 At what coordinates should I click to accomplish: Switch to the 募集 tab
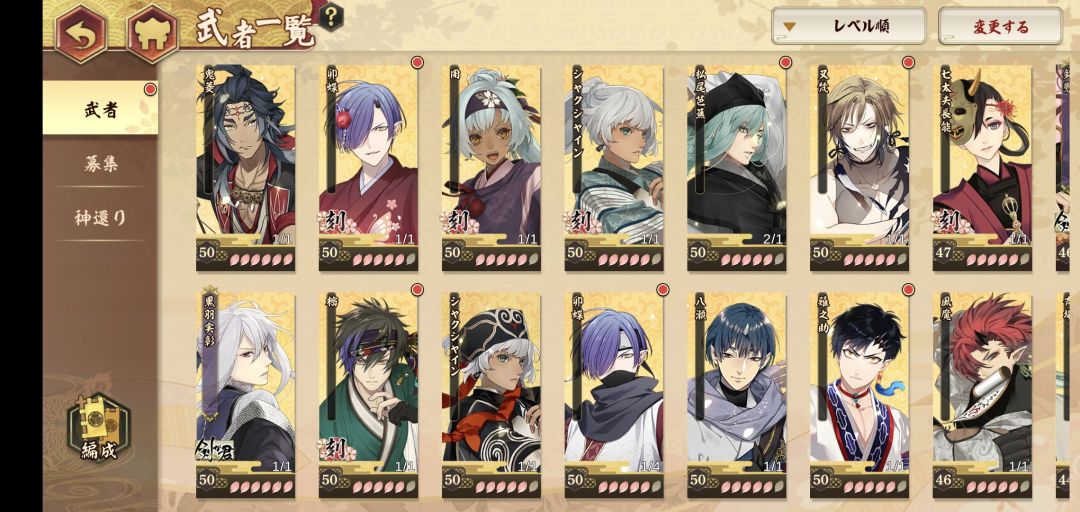click(101, 163)
